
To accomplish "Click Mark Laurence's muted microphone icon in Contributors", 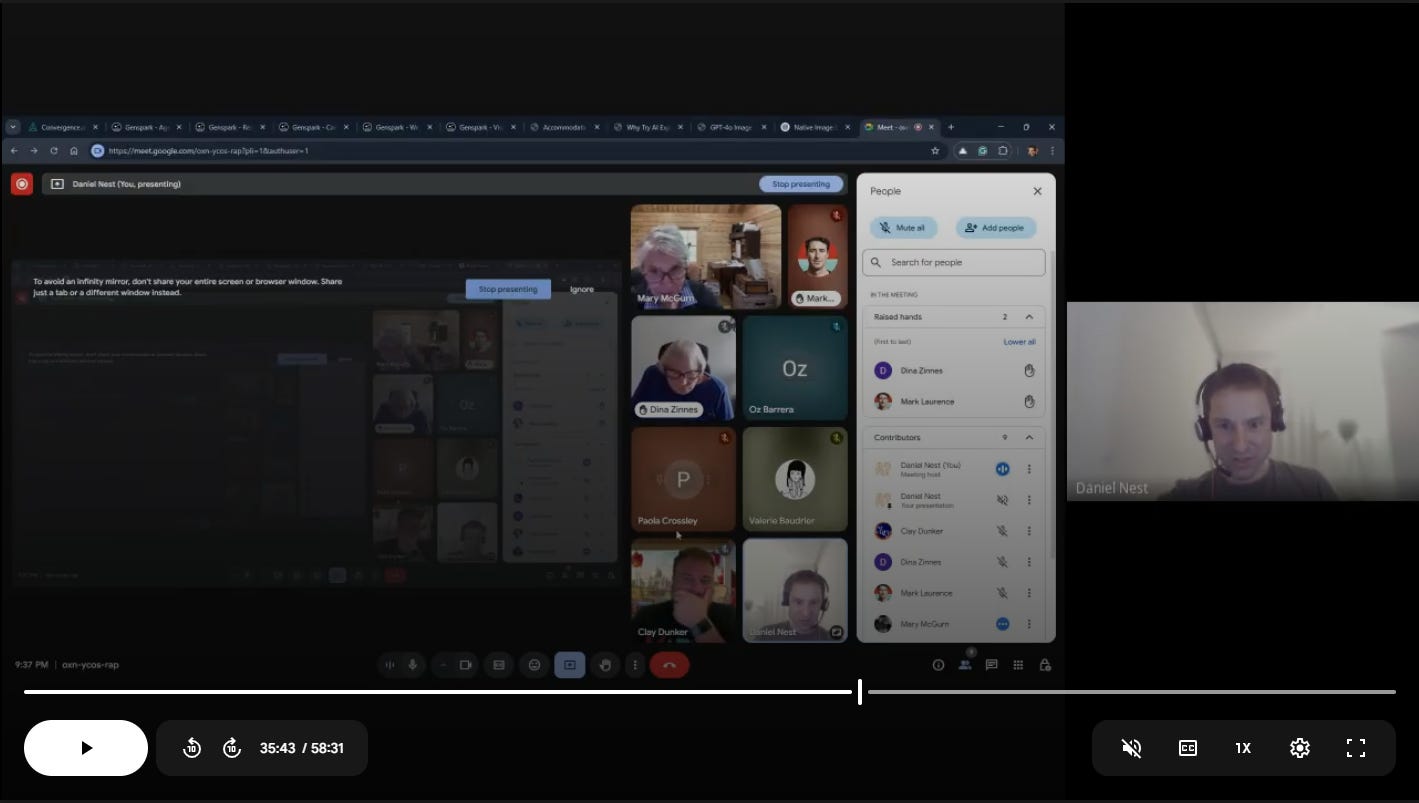I will click(1002, 593).
